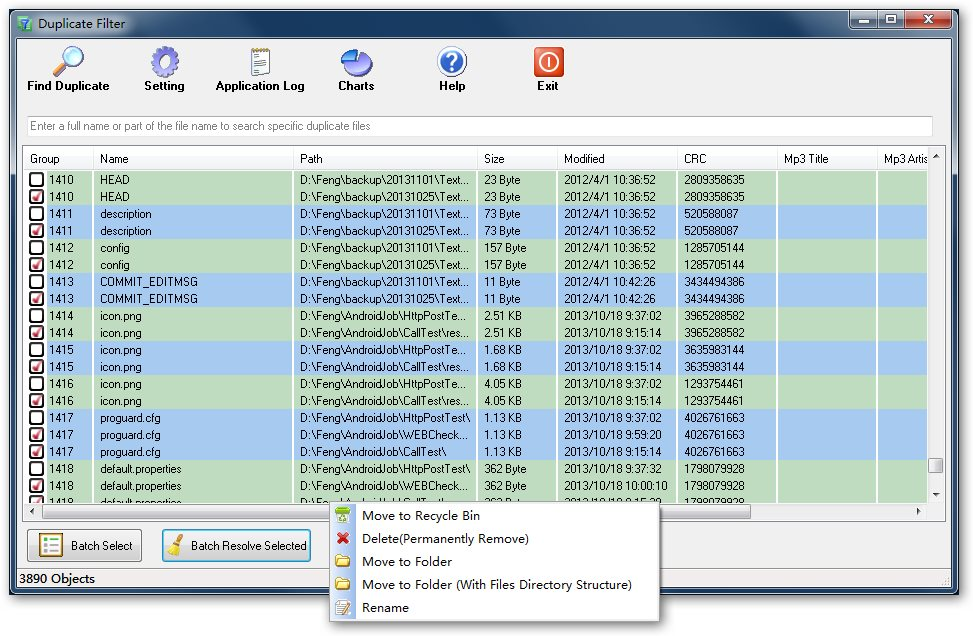Check group 1416 icon.png HttpPostTe checkbox

[x=37, y=383]
